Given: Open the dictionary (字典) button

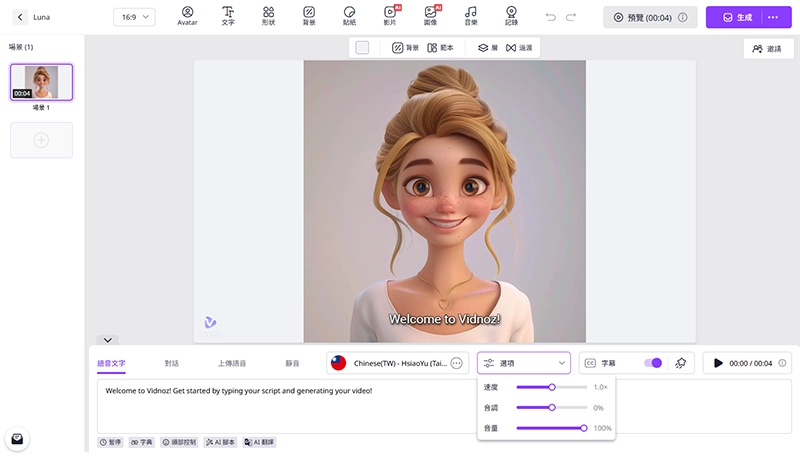Looking at the screenshot, I should 141,442.
